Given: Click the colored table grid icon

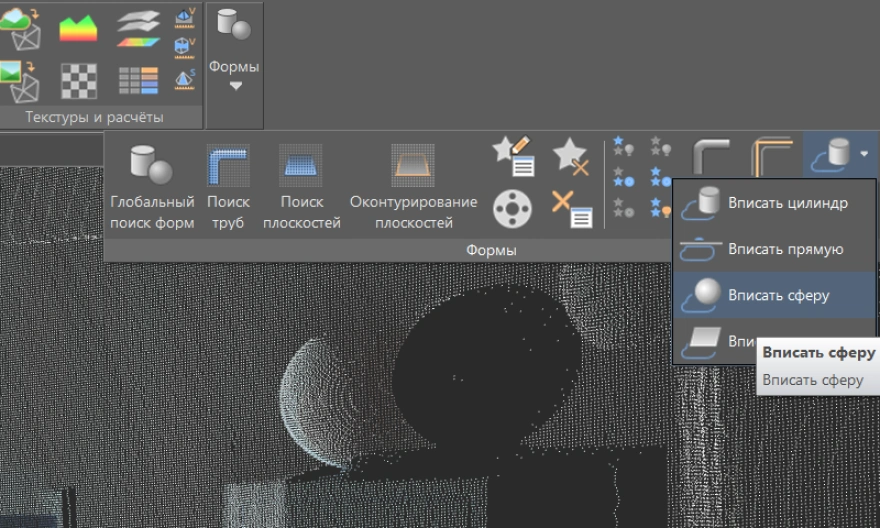Looking at the screenshot, I should click(x=138, y=80).
